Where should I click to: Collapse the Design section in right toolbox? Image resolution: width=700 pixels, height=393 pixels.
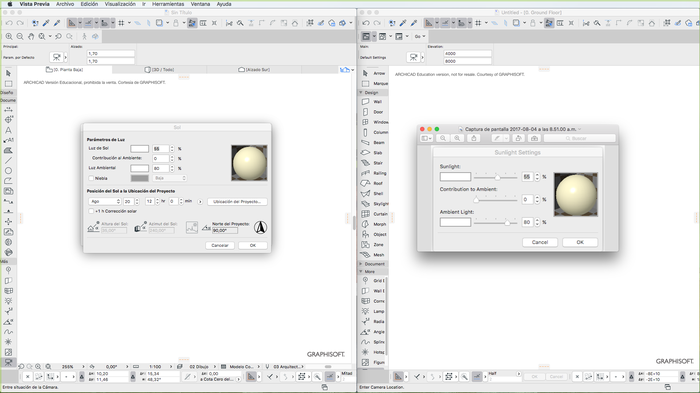click(x=361, y=92)
